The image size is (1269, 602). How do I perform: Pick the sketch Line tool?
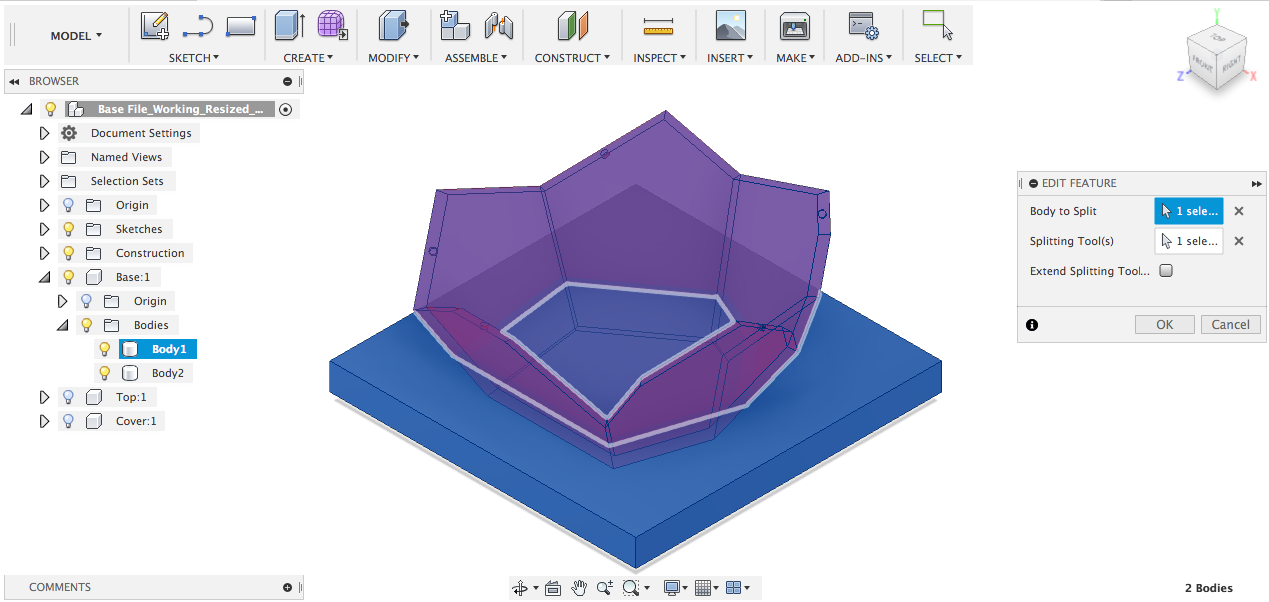pos(198,25)
